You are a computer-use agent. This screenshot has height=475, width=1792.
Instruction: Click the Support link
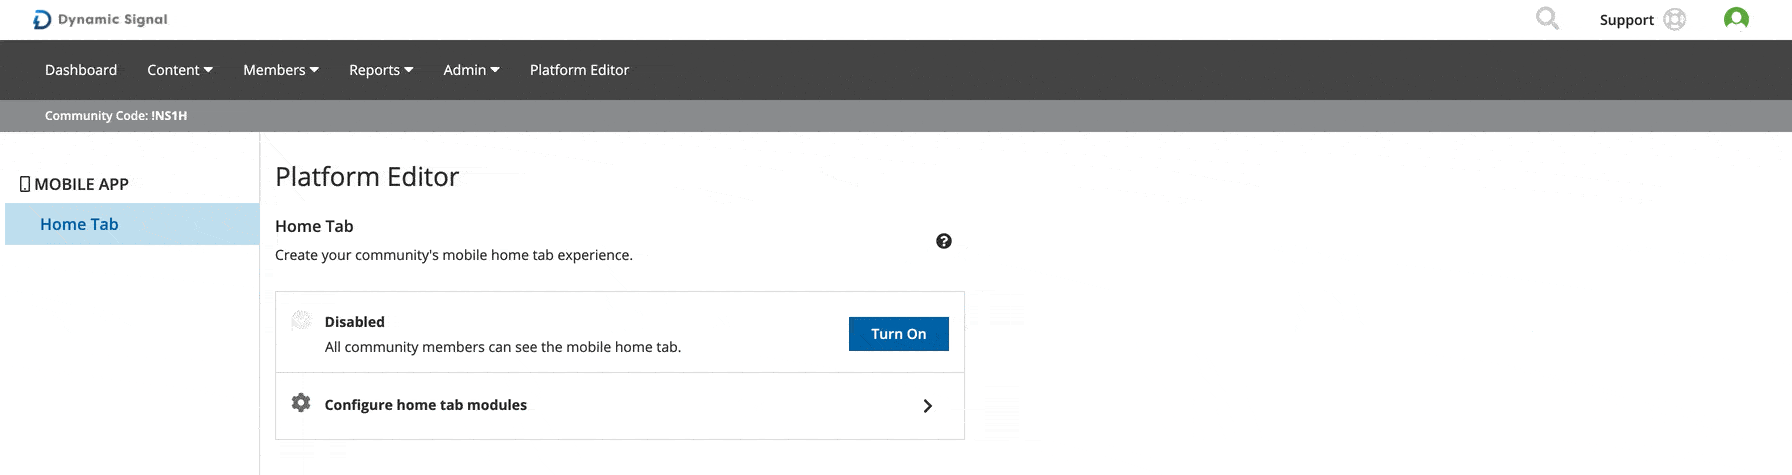point(1626,20)
